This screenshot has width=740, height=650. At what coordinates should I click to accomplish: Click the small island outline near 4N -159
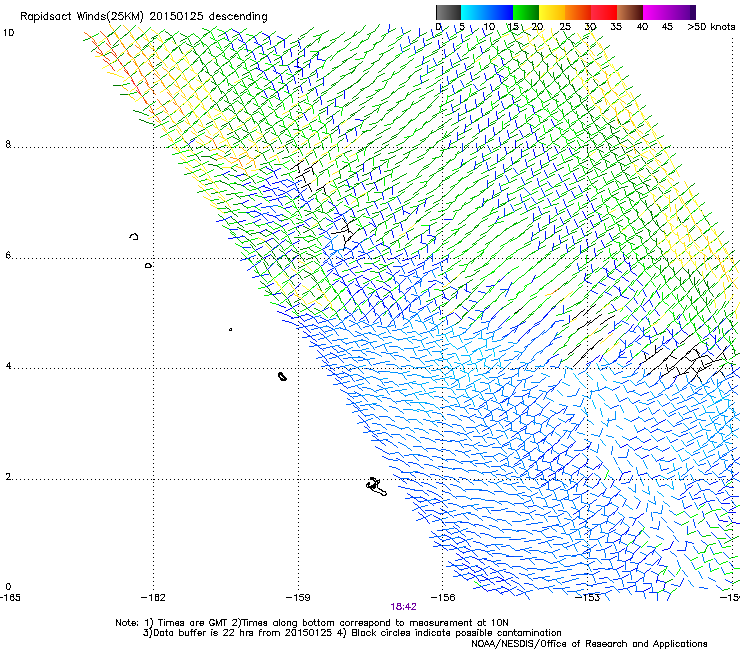283,376
